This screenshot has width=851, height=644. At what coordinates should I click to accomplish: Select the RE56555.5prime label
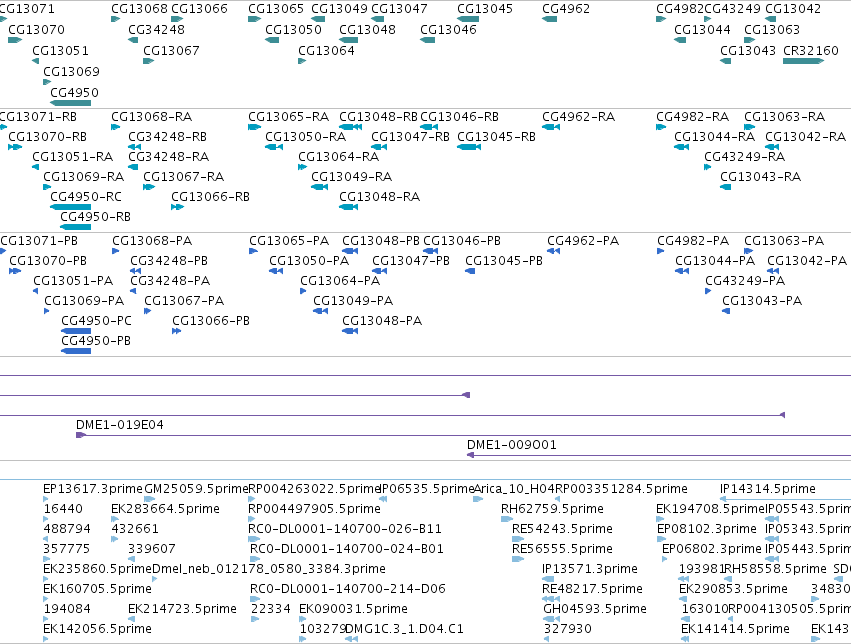(x=562, y=549)
